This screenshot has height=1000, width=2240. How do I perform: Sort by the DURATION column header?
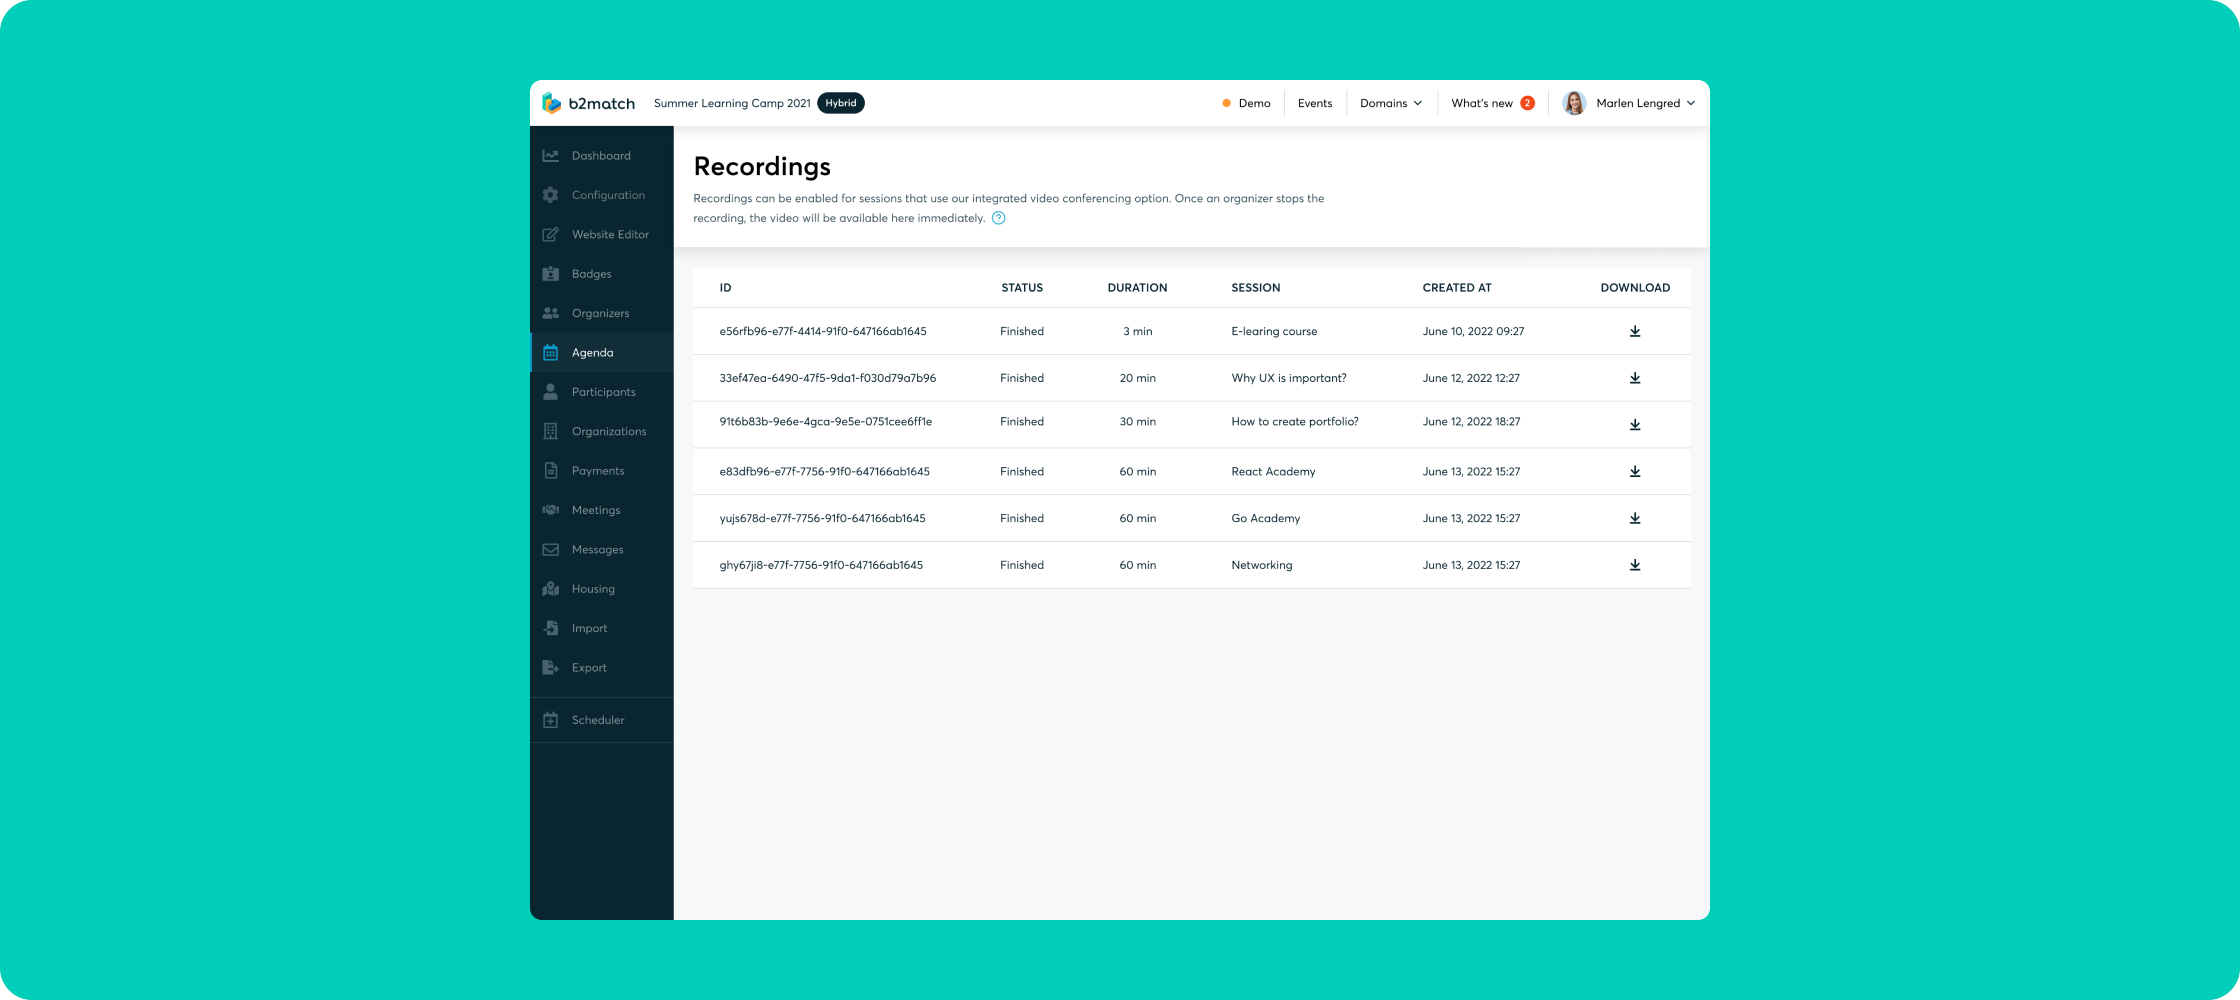click(1137, 288)
